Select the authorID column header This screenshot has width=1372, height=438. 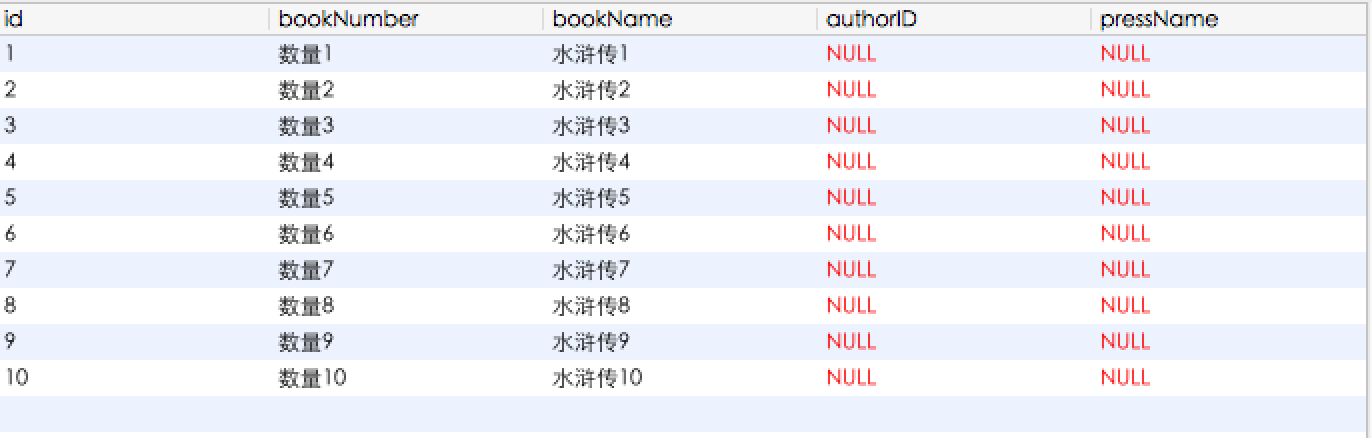(x=955, y=19)
